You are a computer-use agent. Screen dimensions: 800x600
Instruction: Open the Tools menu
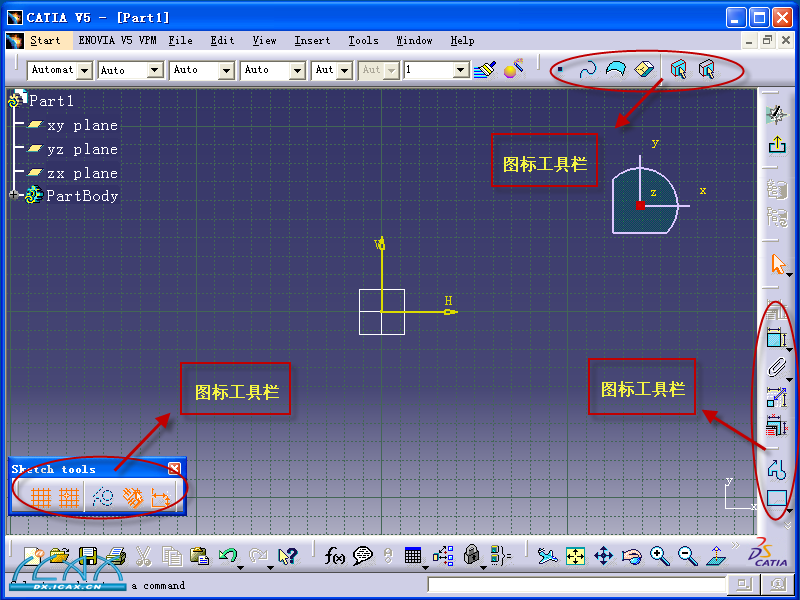(363, 41)
